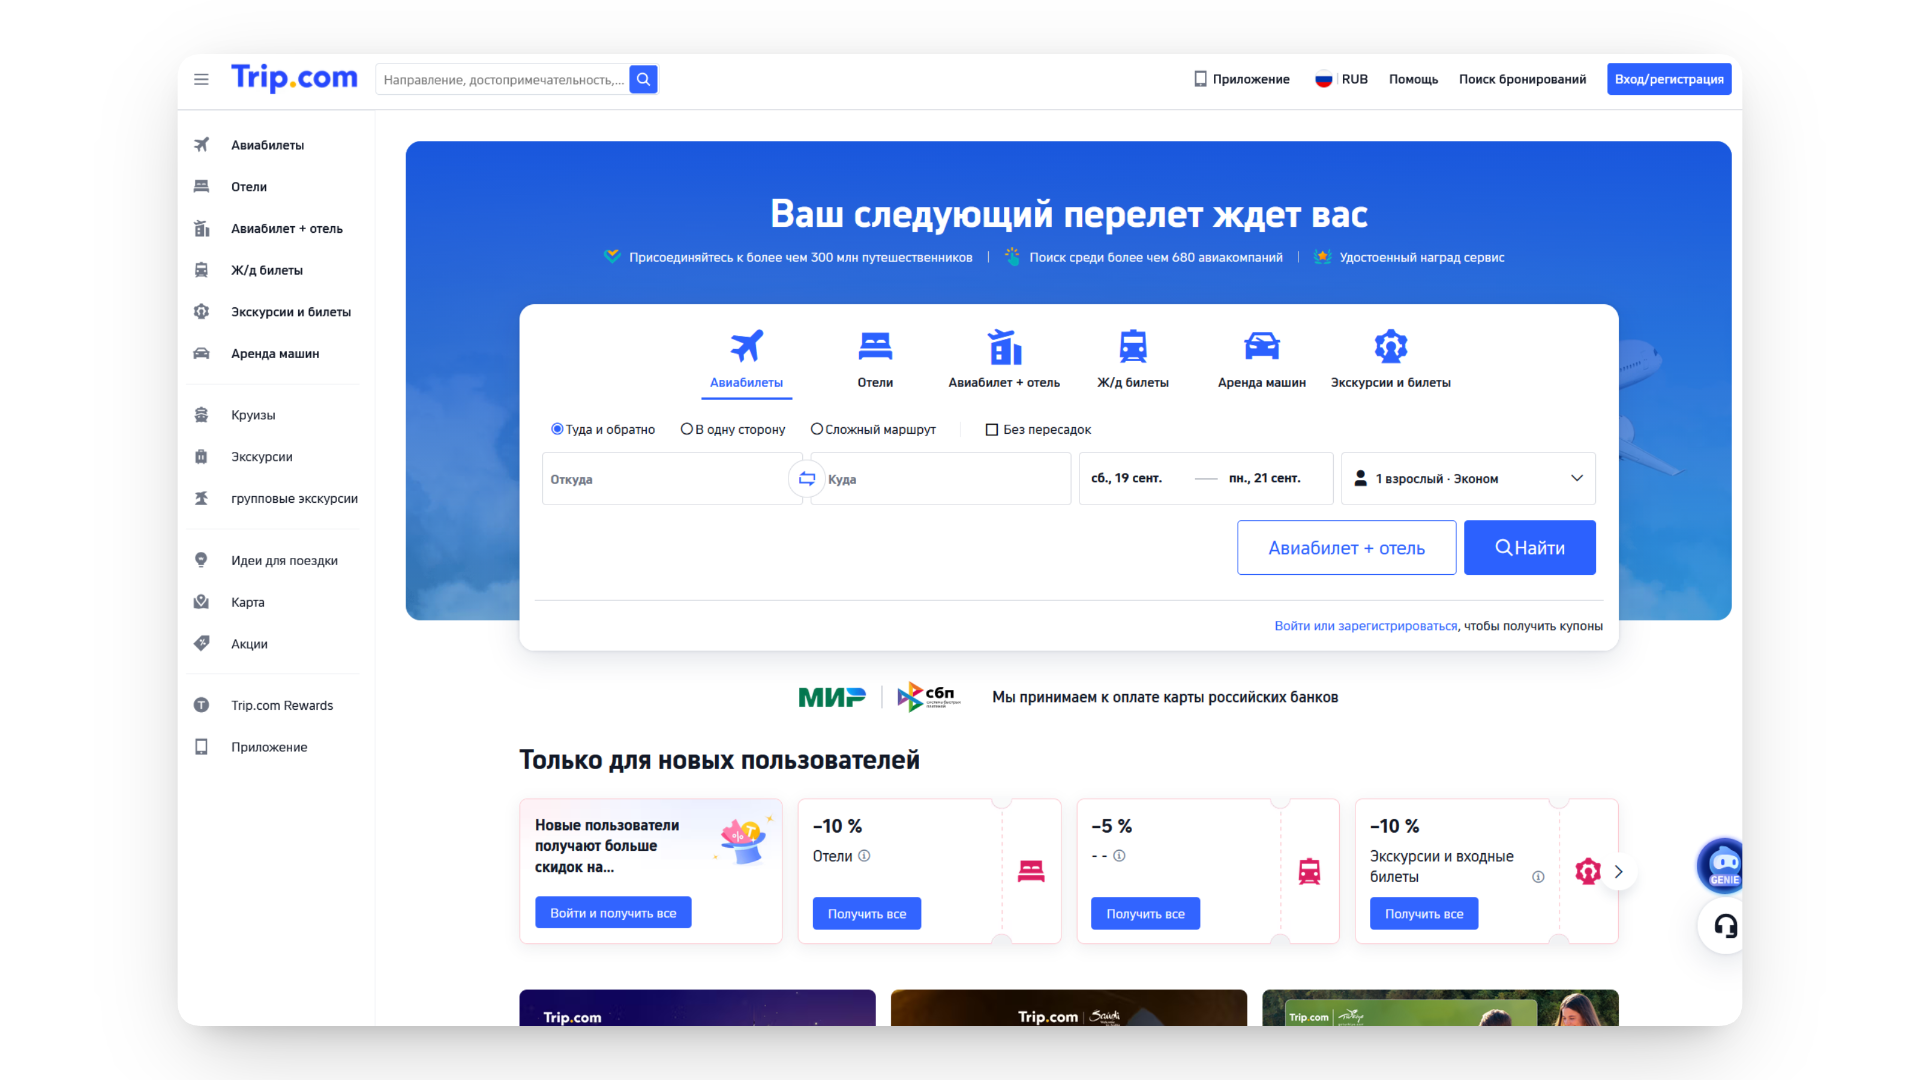Click the icon beside sidebar Экскурсии
Image resolution: width=1920 pixels, height=1080 pixels.
(x=201, y=457)
